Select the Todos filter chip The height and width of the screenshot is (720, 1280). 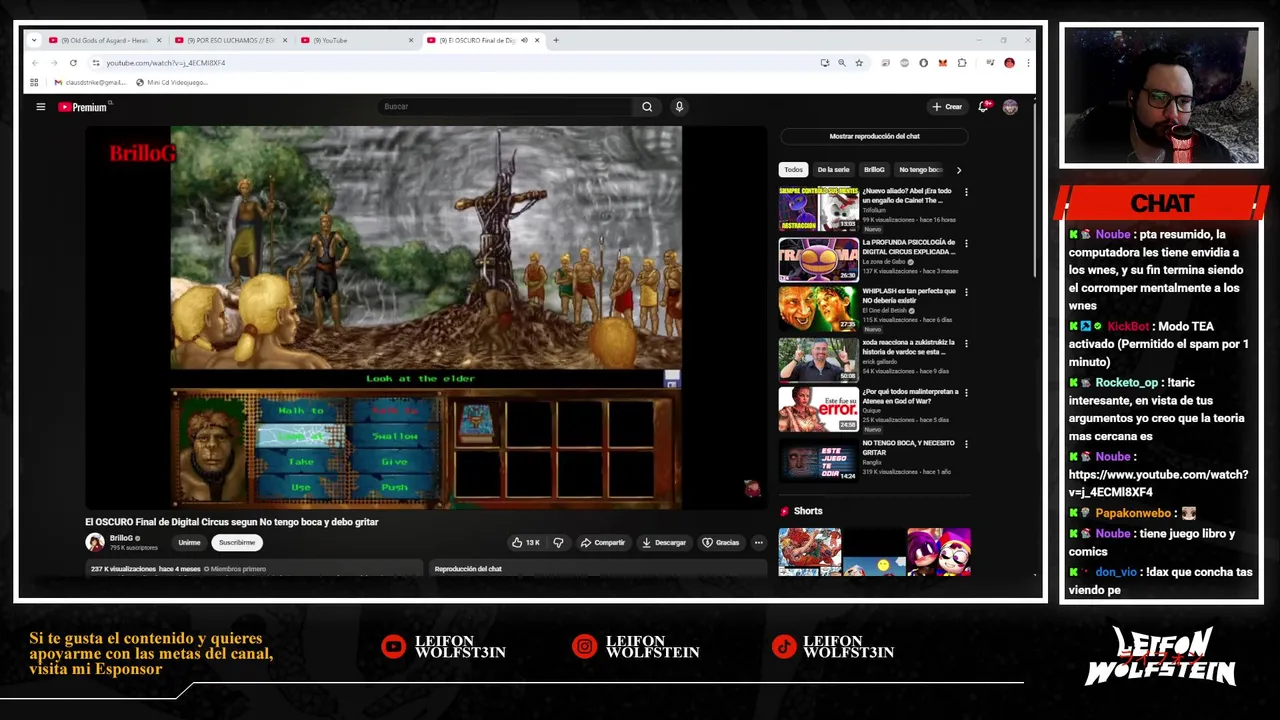coord(793,170)
